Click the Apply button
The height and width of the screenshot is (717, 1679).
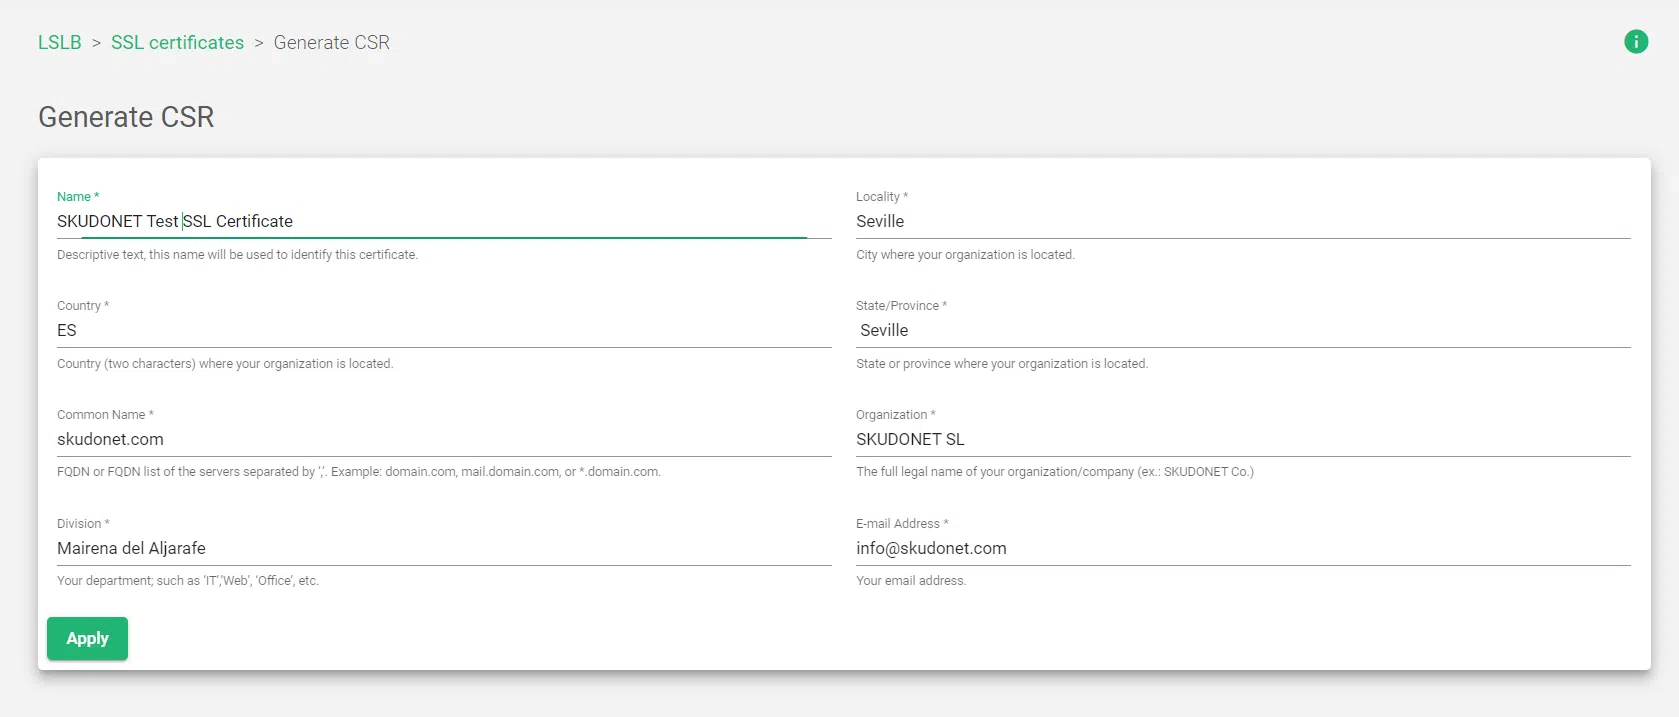coord(87,638)
